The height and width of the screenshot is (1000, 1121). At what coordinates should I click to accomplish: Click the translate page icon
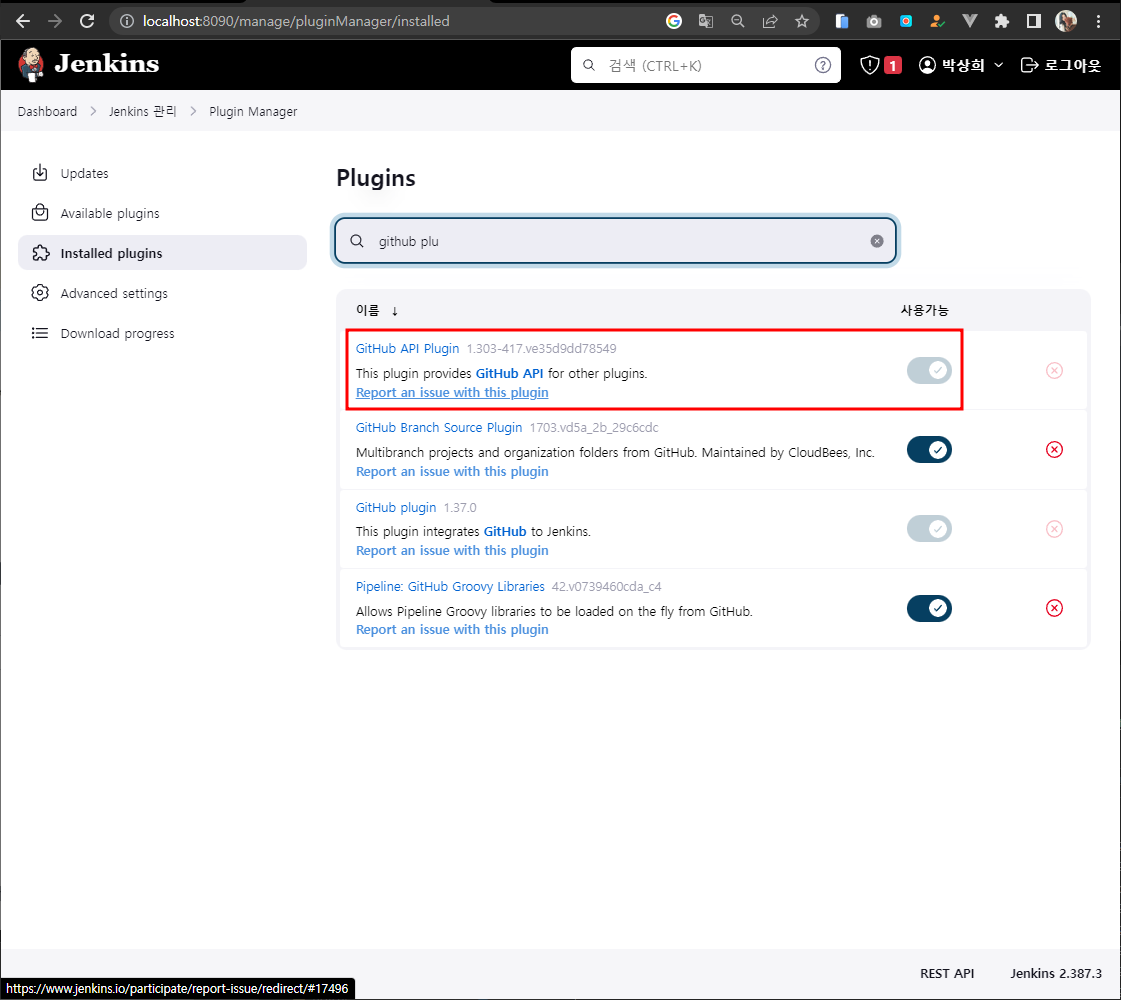tap(706, 21)
